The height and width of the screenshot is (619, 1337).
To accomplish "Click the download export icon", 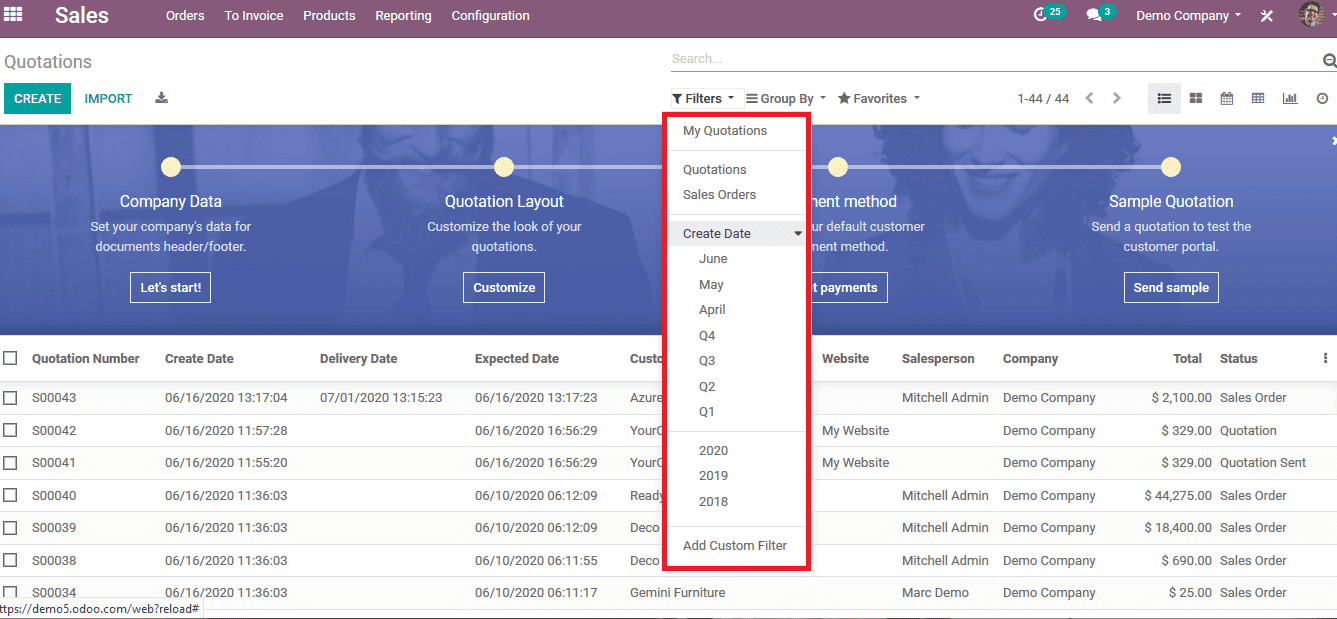I will click(x=162, y=98).
